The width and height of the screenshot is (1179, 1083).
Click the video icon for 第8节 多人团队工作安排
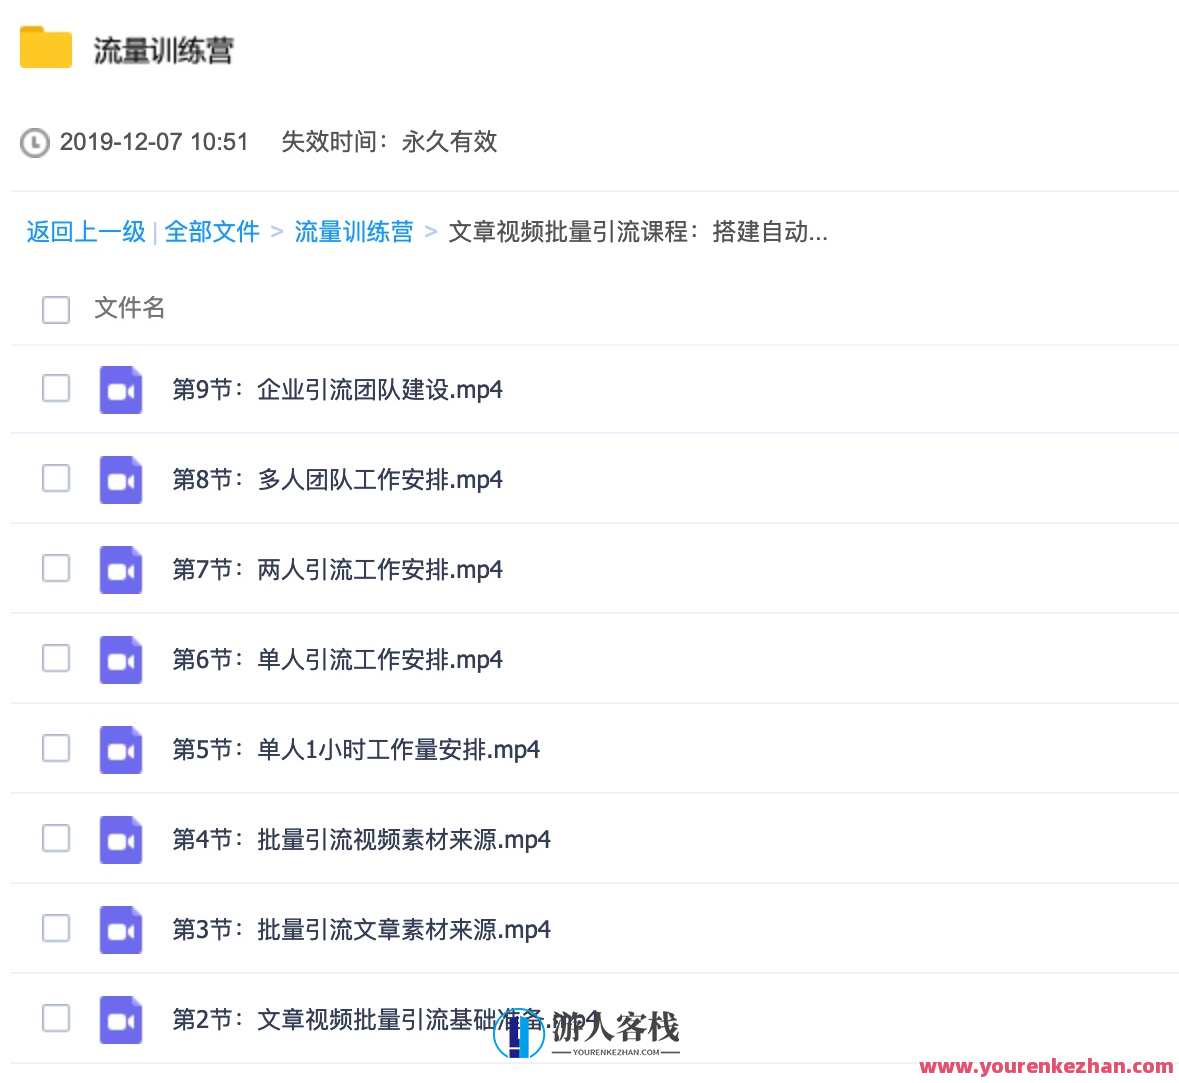(120, 479)
